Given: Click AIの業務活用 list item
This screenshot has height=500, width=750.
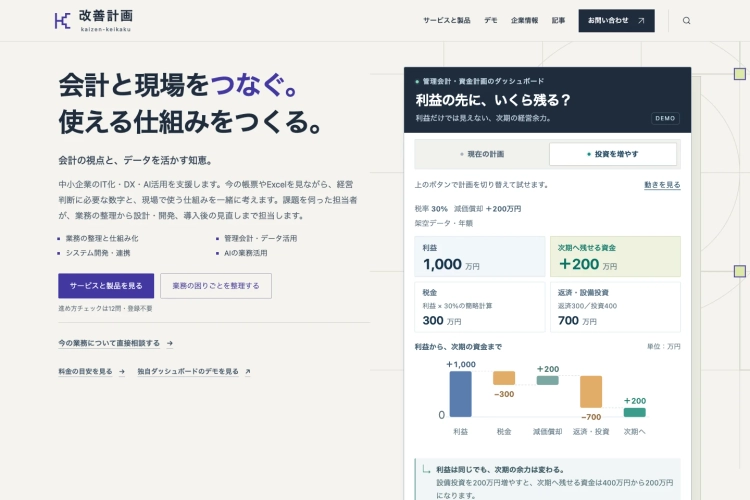Looking at the screenshot, I should (x=245, y=253).
